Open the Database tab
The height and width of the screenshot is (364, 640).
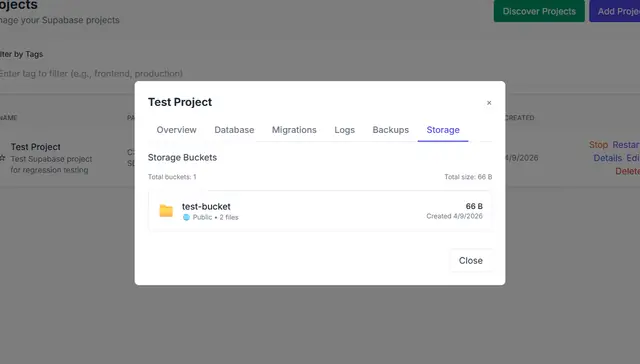pos(234,130)
